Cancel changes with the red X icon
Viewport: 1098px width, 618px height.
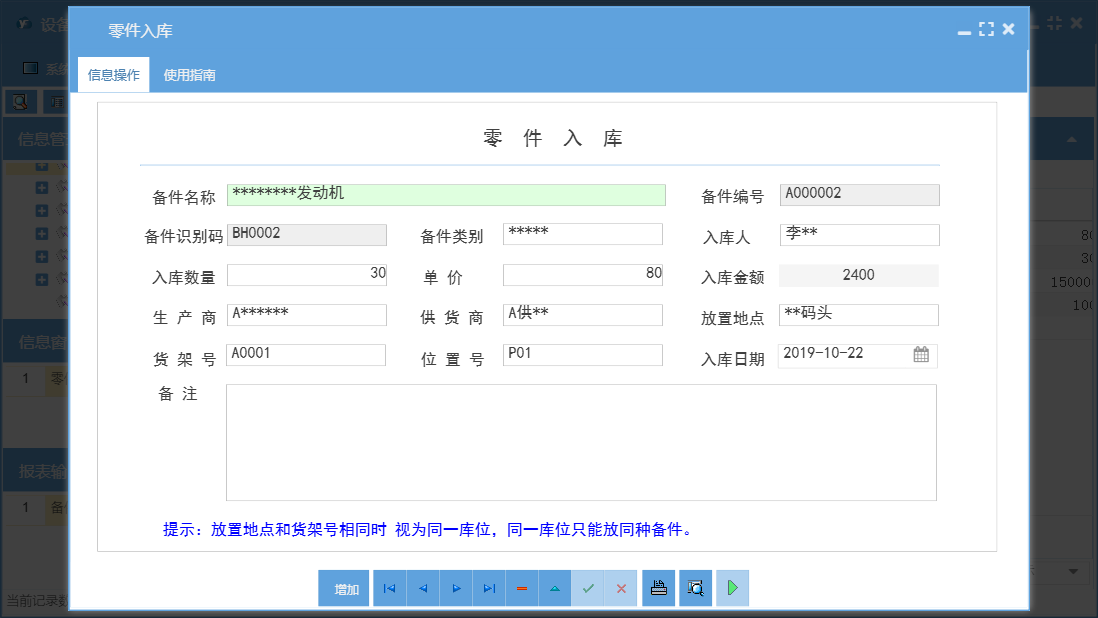(621, 588)
